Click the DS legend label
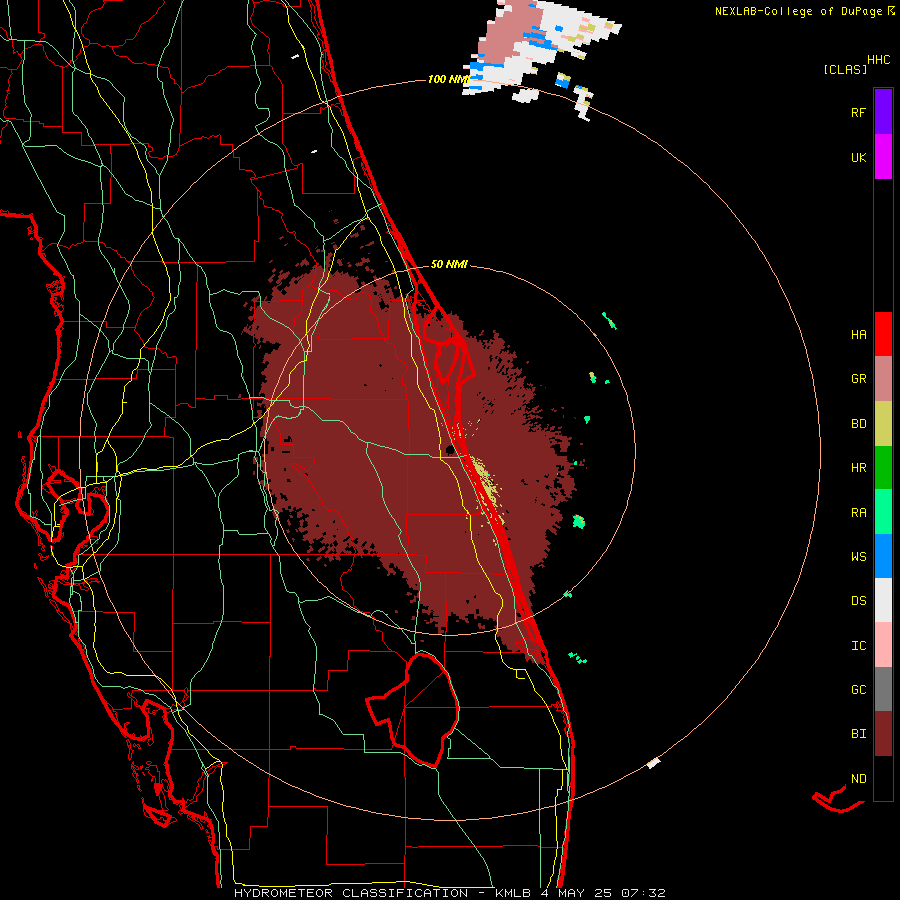 [859, 601]
